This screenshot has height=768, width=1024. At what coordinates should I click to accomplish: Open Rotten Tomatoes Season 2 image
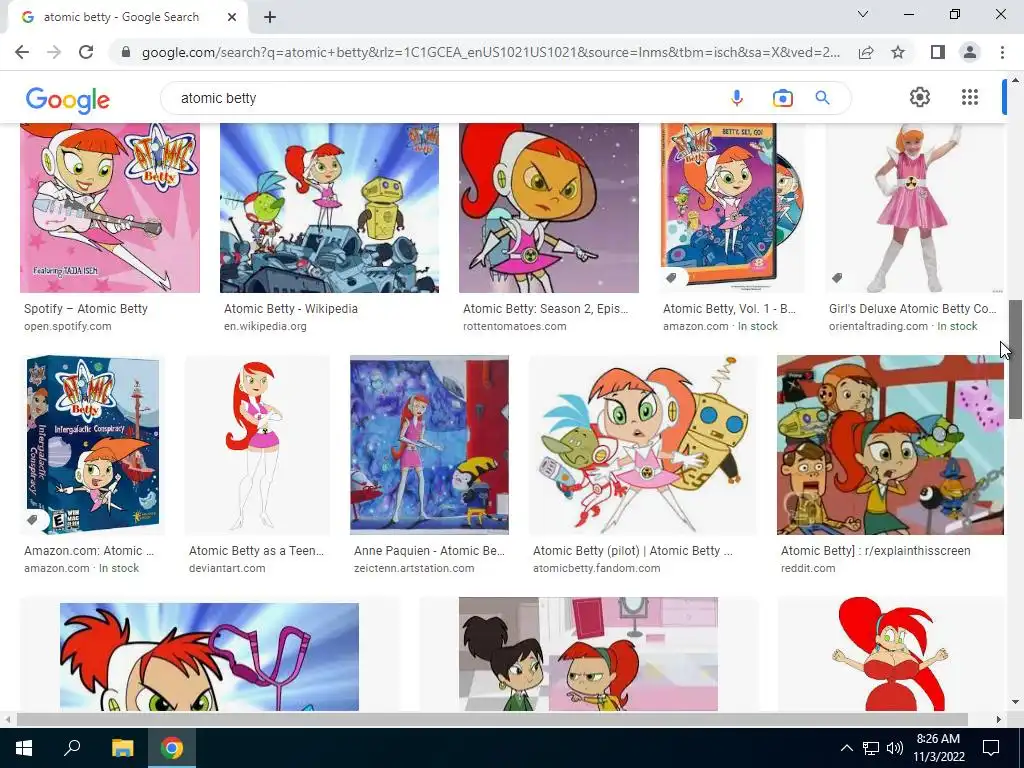tap(549, 208)
